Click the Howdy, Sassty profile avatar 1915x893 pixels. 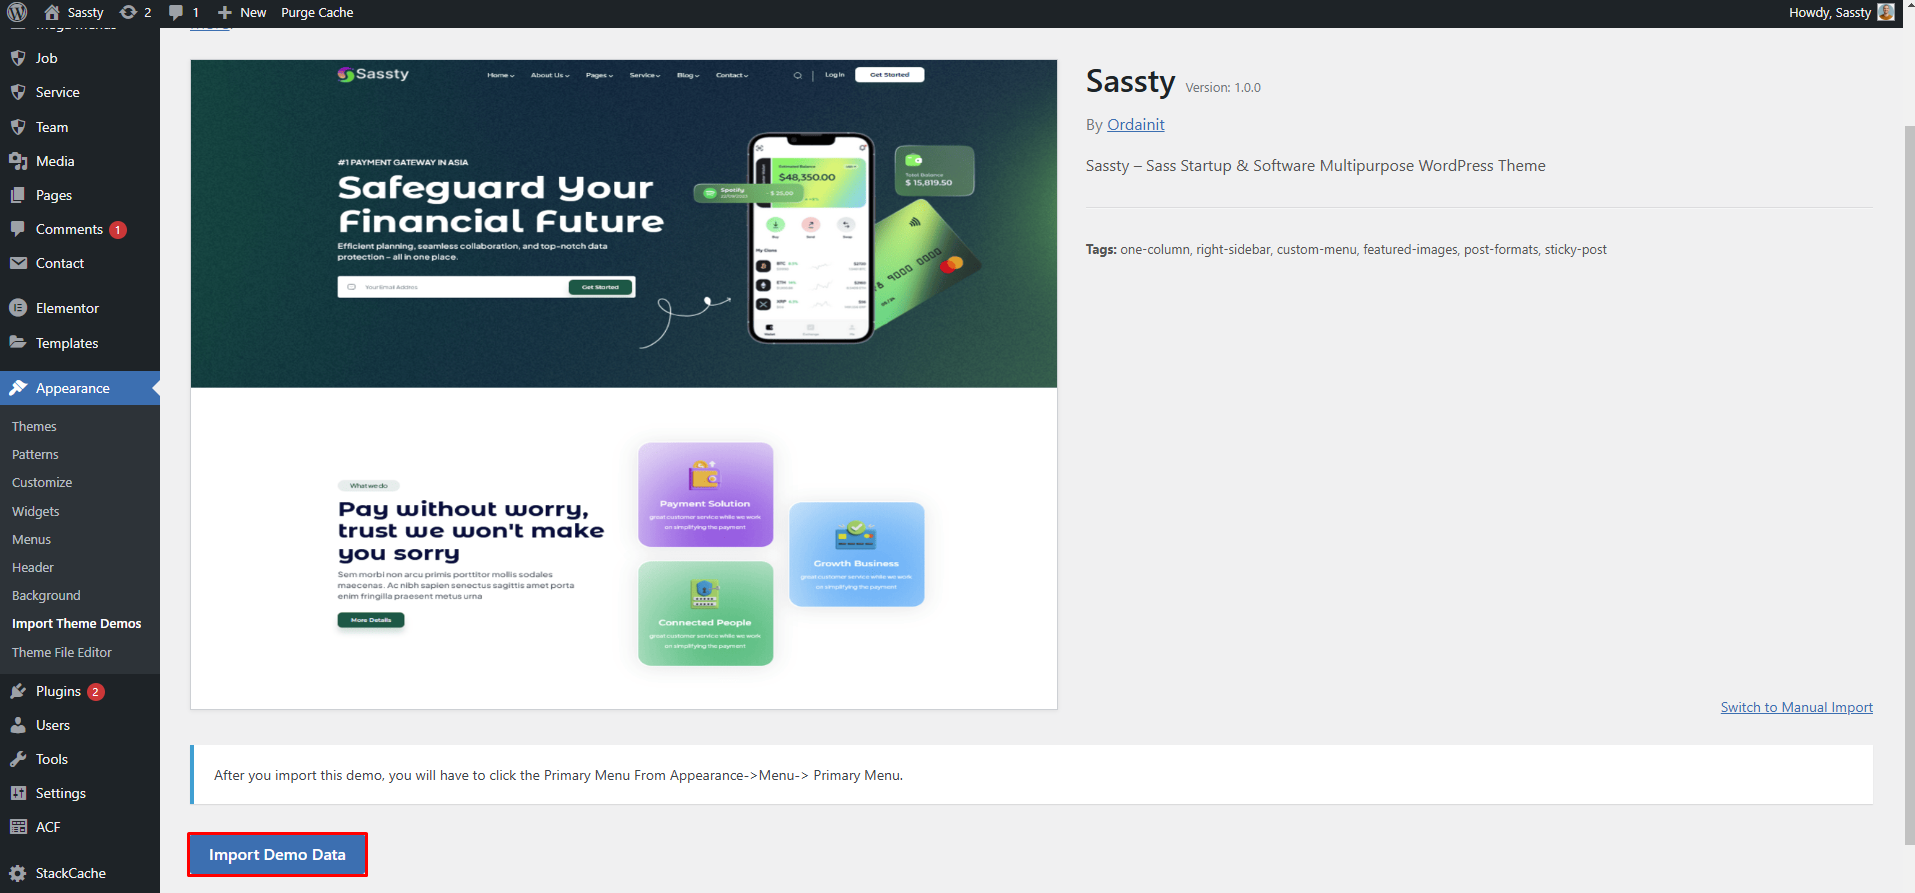[1886, 12]
